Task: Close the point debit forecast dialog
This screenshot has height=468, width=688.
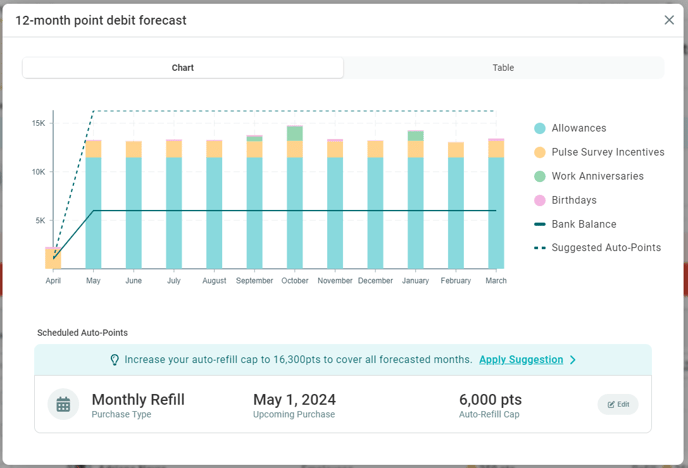Action: click(x=669, y=20)
